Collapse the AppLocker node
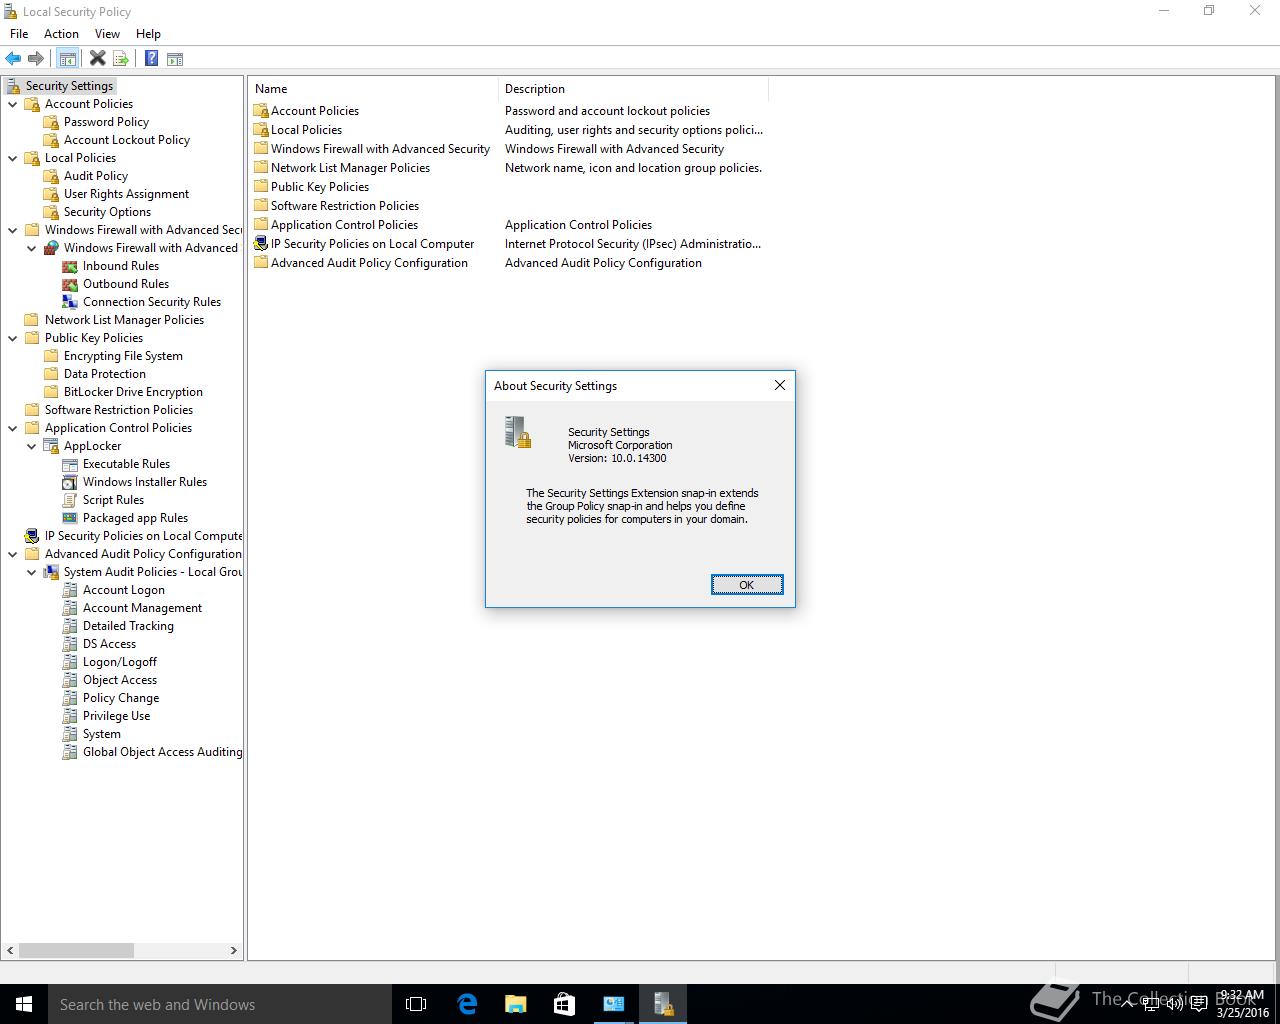Image resolution: width=1280 pixels, height=1024 pixels. coord(32,446)
